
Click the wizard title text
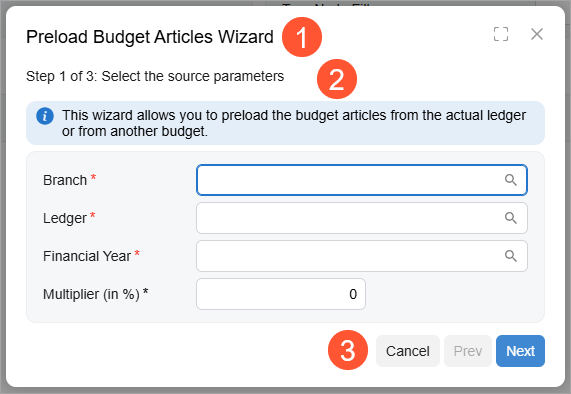(150, 37)
